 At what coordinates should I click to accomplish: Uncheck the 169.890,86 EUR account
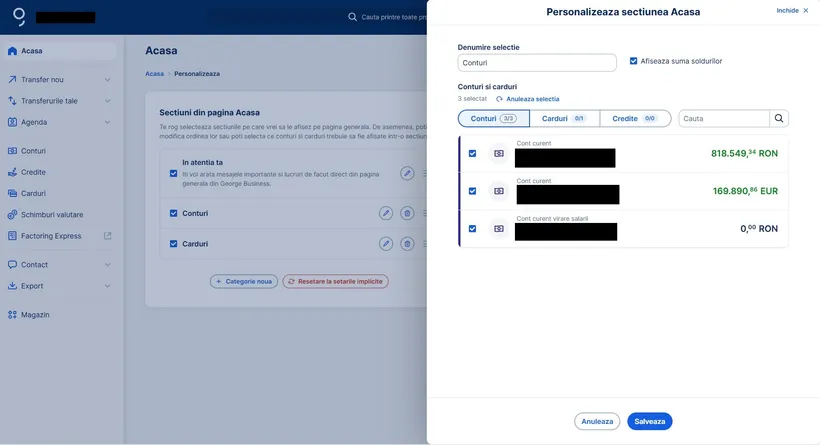pyautogui.click(x=472, y=191)
